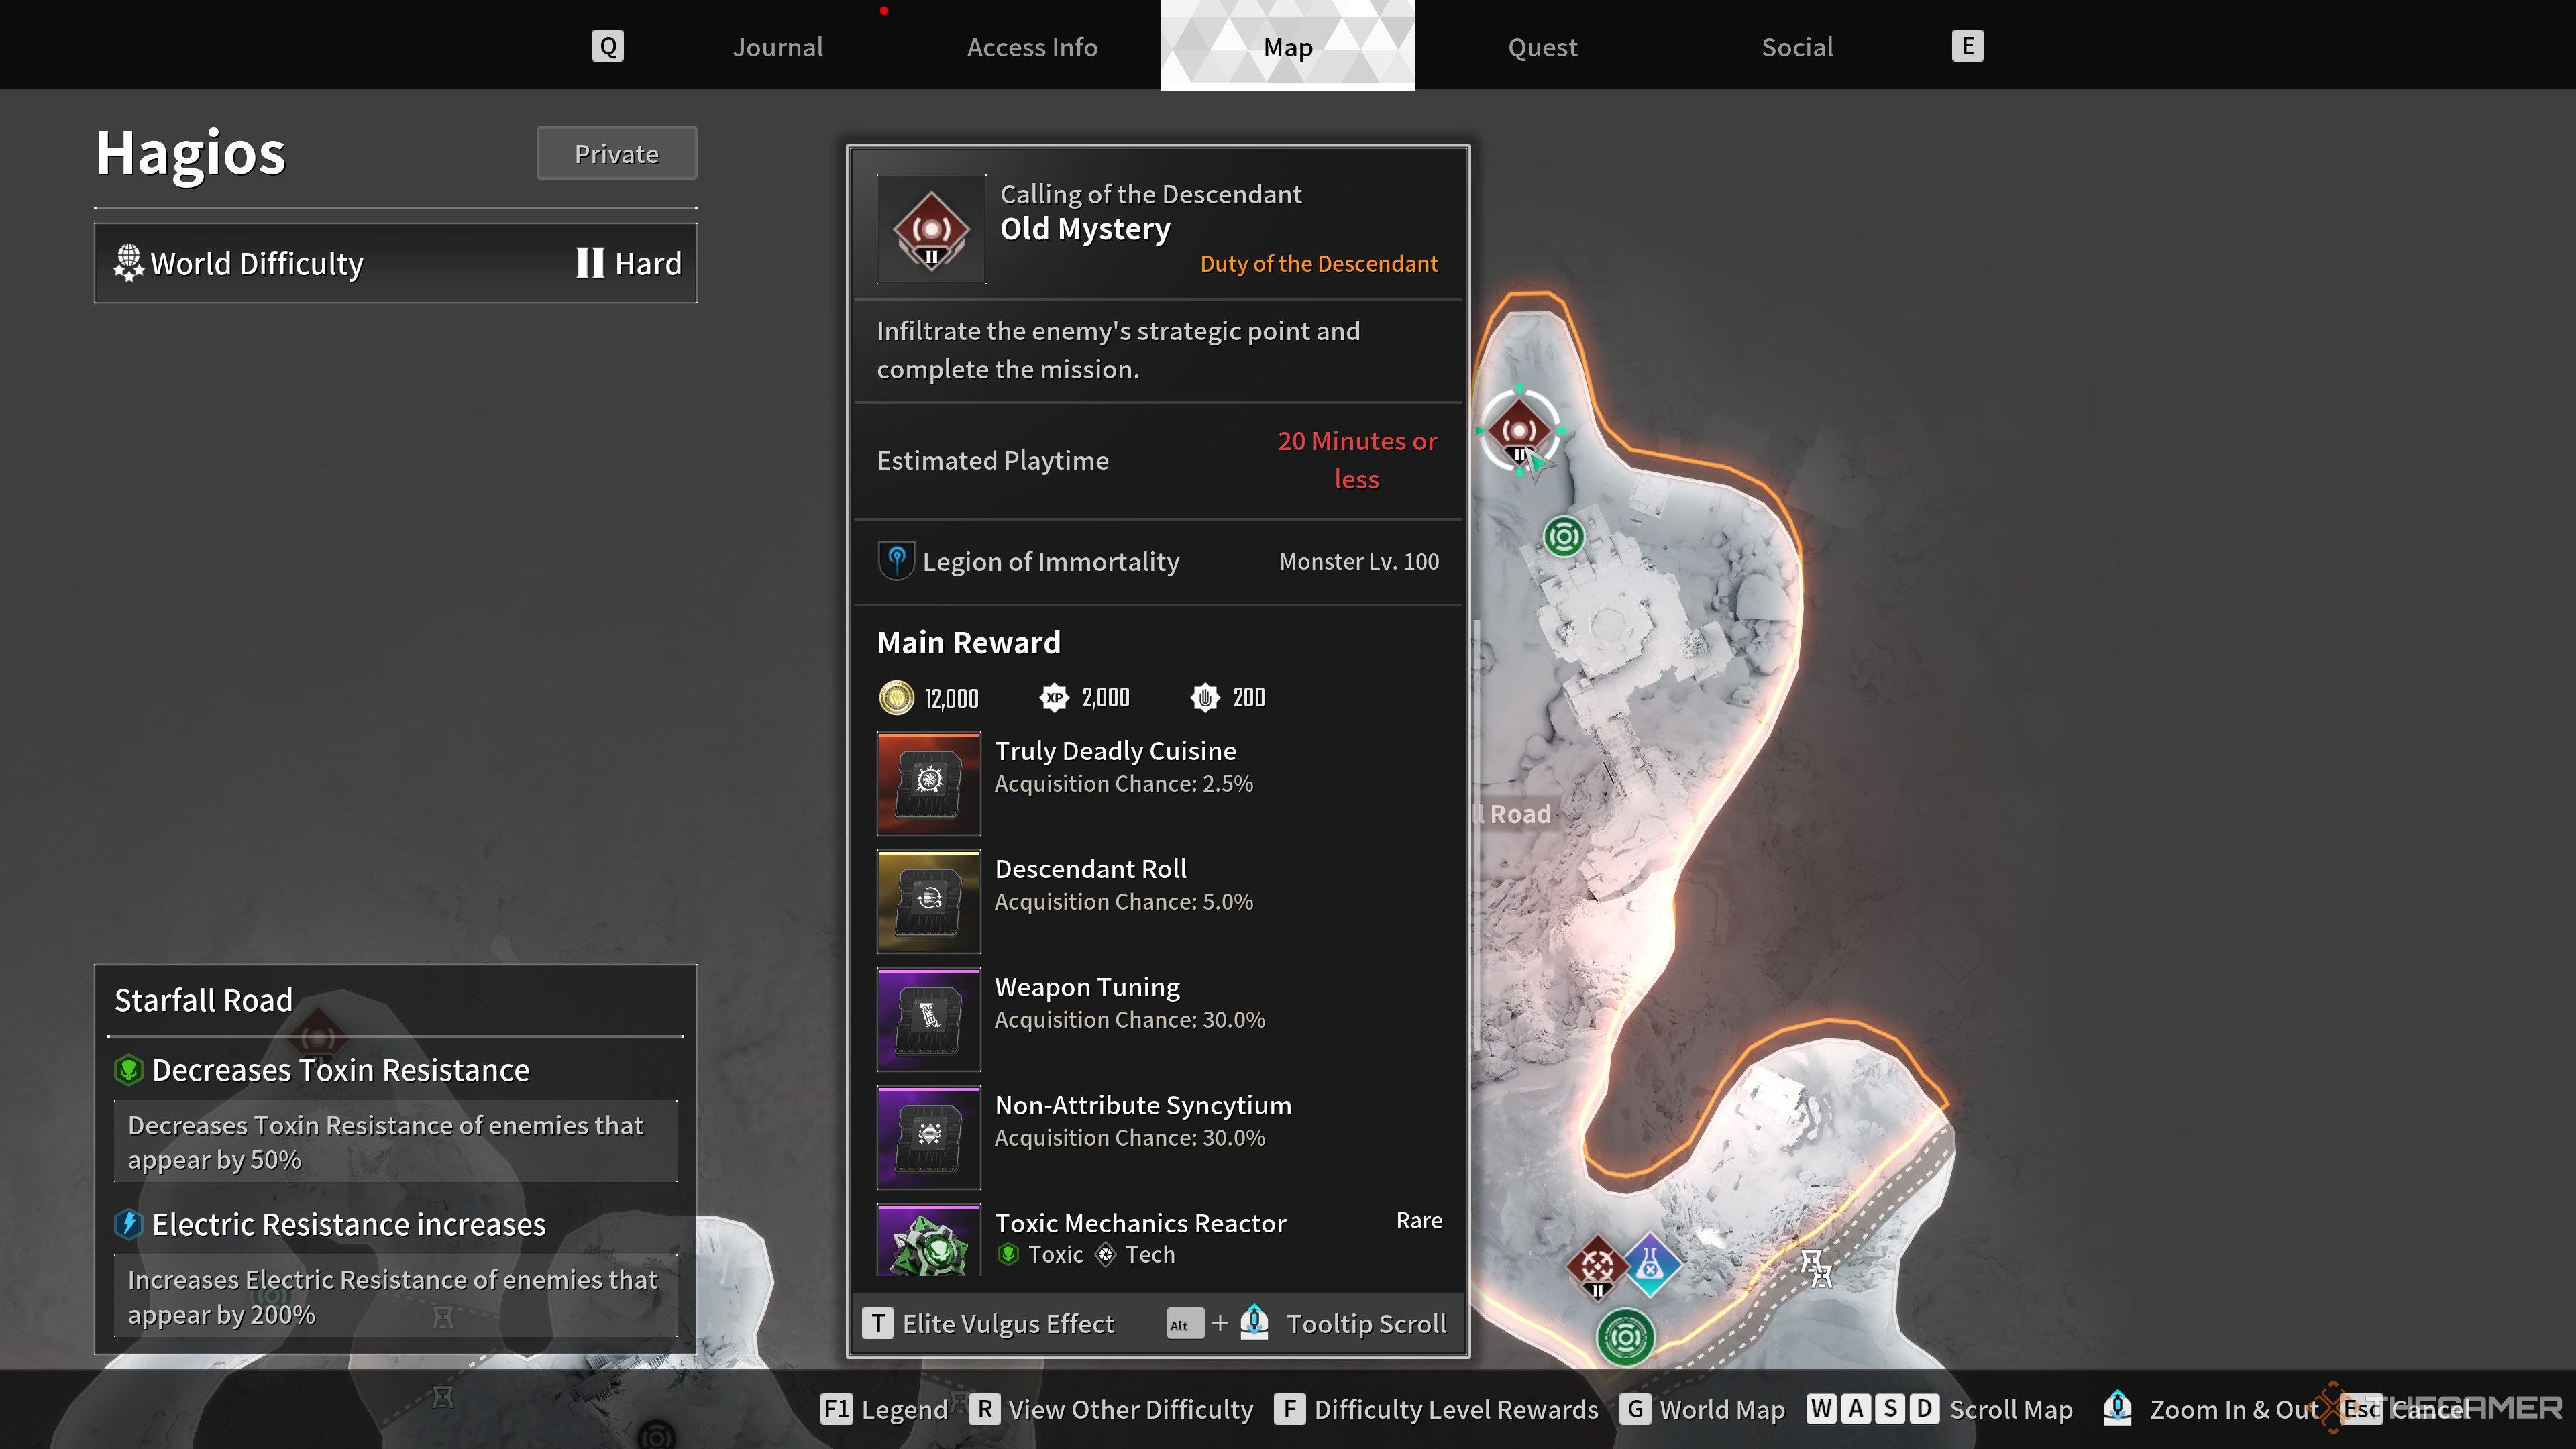Select the Legion of Immortality faction icon
2576x1449 pixels.
pyautogui.click(x=896, y=561)
